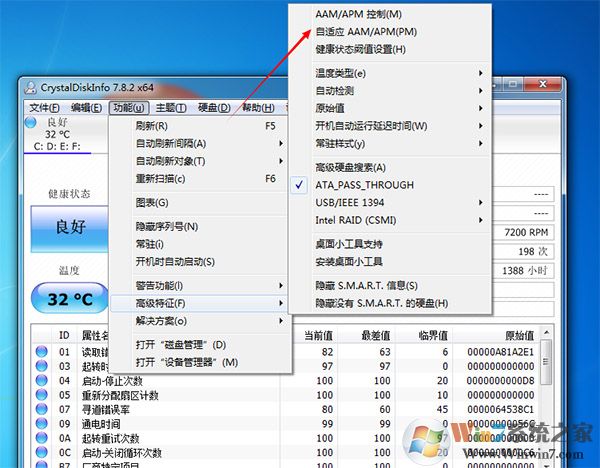Expand 开机自动运行延迟时间(W) submenu
The height and width of the screenshot is (468, 600).
pyautogui.click(x=390, y=126)
